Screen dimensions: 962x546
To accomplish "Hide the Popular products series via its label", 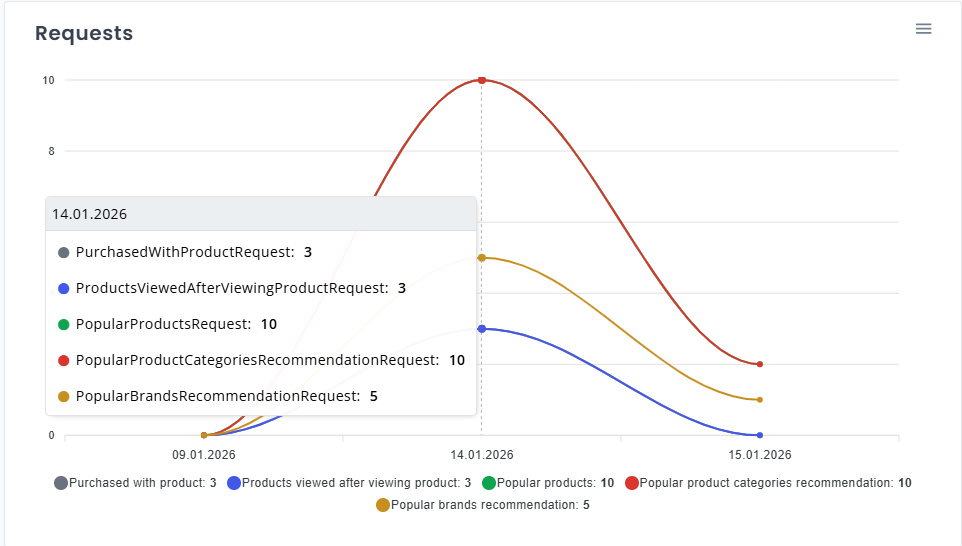I will [555, 483].
